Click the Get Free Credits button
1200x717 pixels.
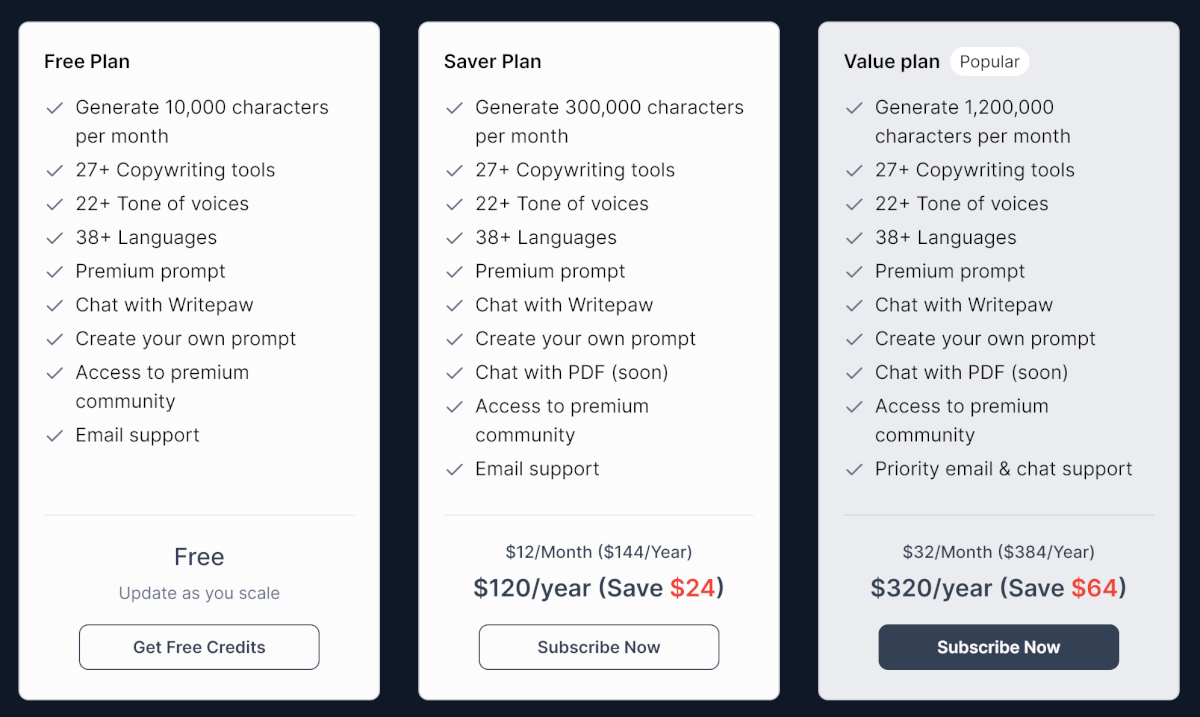point(199,647)
